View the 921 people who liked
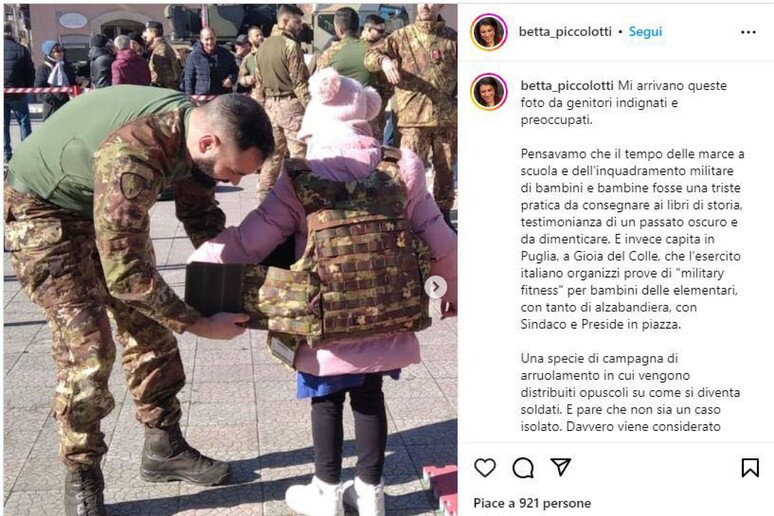774x516 pixels. click(532, 503)
